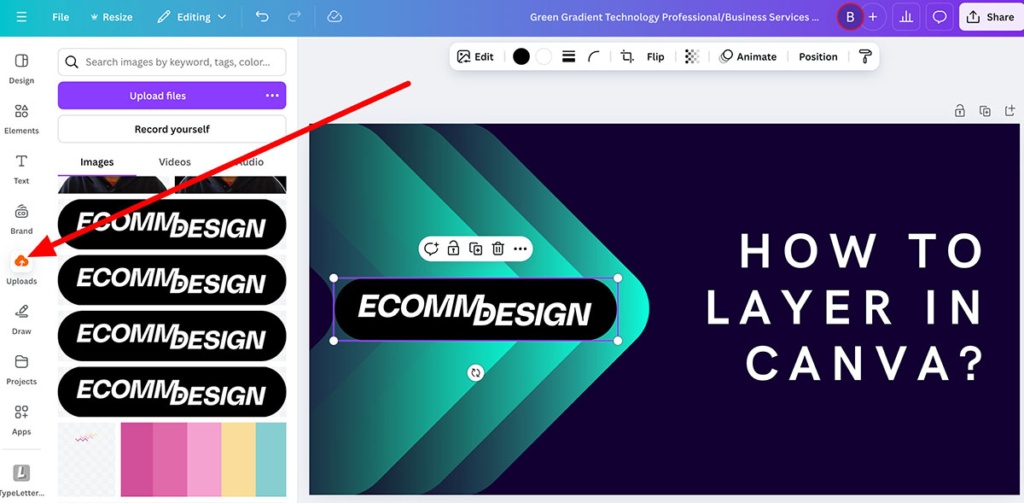Screen dimensions: 1024x503
Task: Add a new page icon above canvas
Action: [x=1010, y=111]
